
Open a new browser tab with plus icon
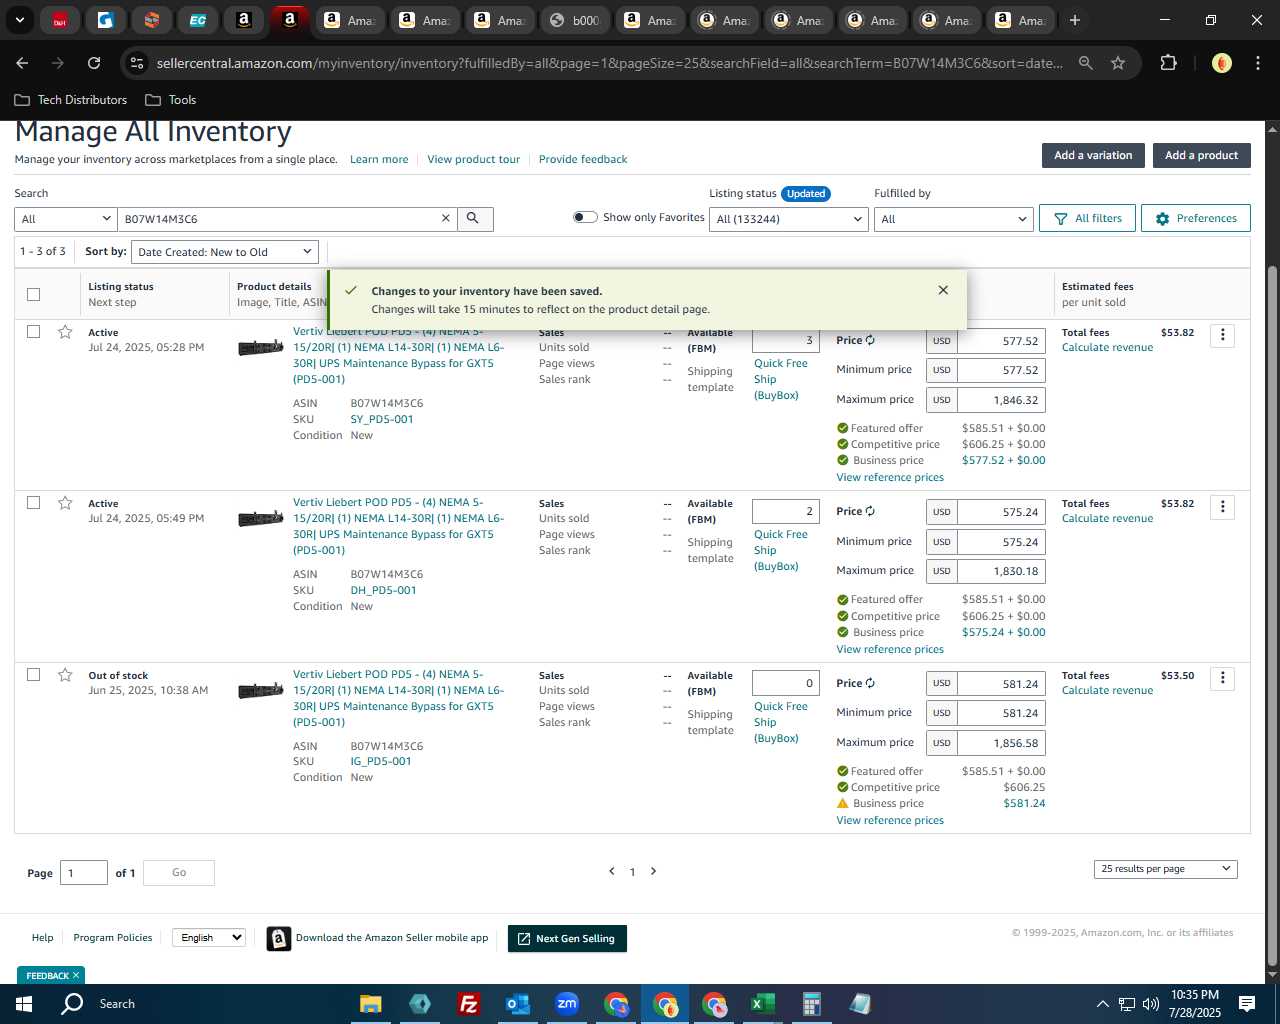pos(1075,20)
